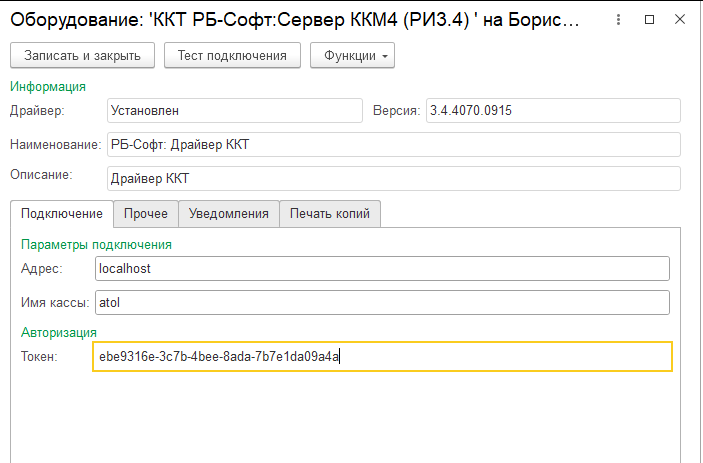
Task: Open the three-dot more options menu
Action: [x=618, y=19]
